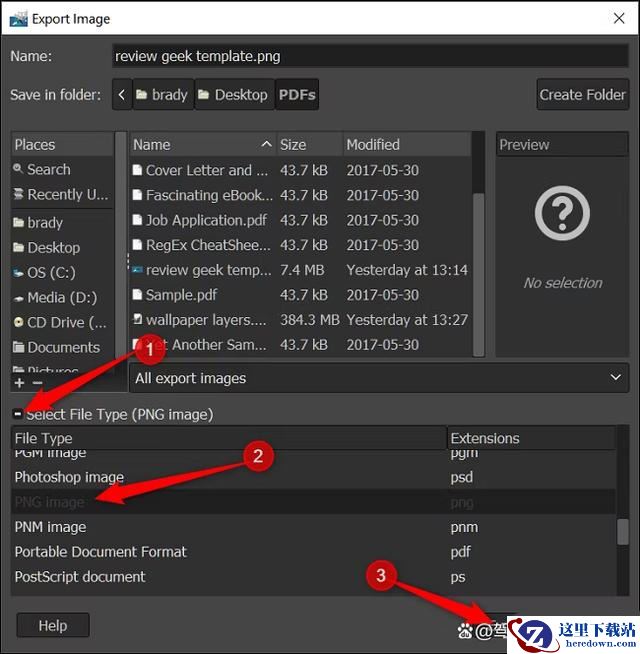Click the icon beside wallpaper layers
Screen dimensions: 640x654
pyautogui.click(x=137, y=319)
